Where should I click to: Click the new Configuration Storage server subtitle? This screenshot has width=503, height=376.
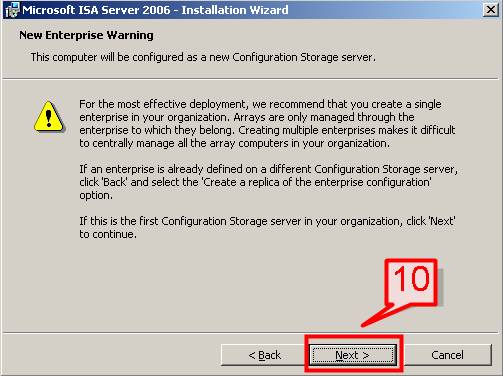pyautogui.click(x=203, y=57)
